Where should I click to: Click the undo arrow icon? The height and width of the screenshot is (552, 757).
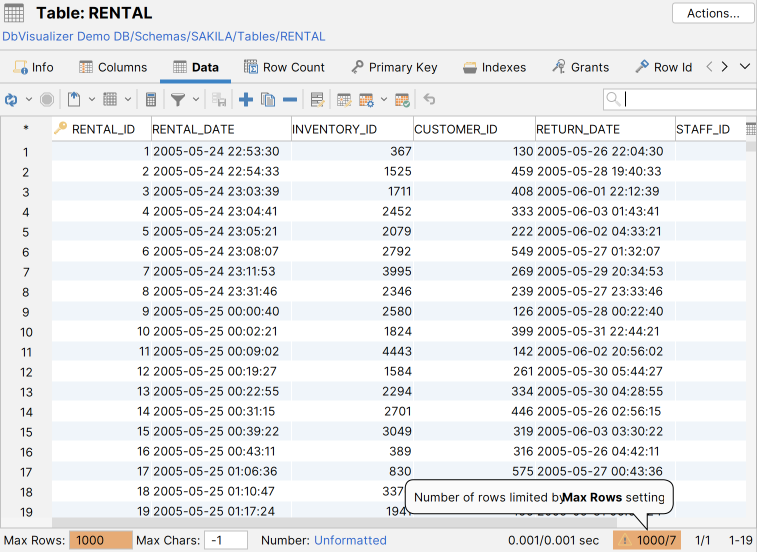pyautogui.click(x=429, y=100)
